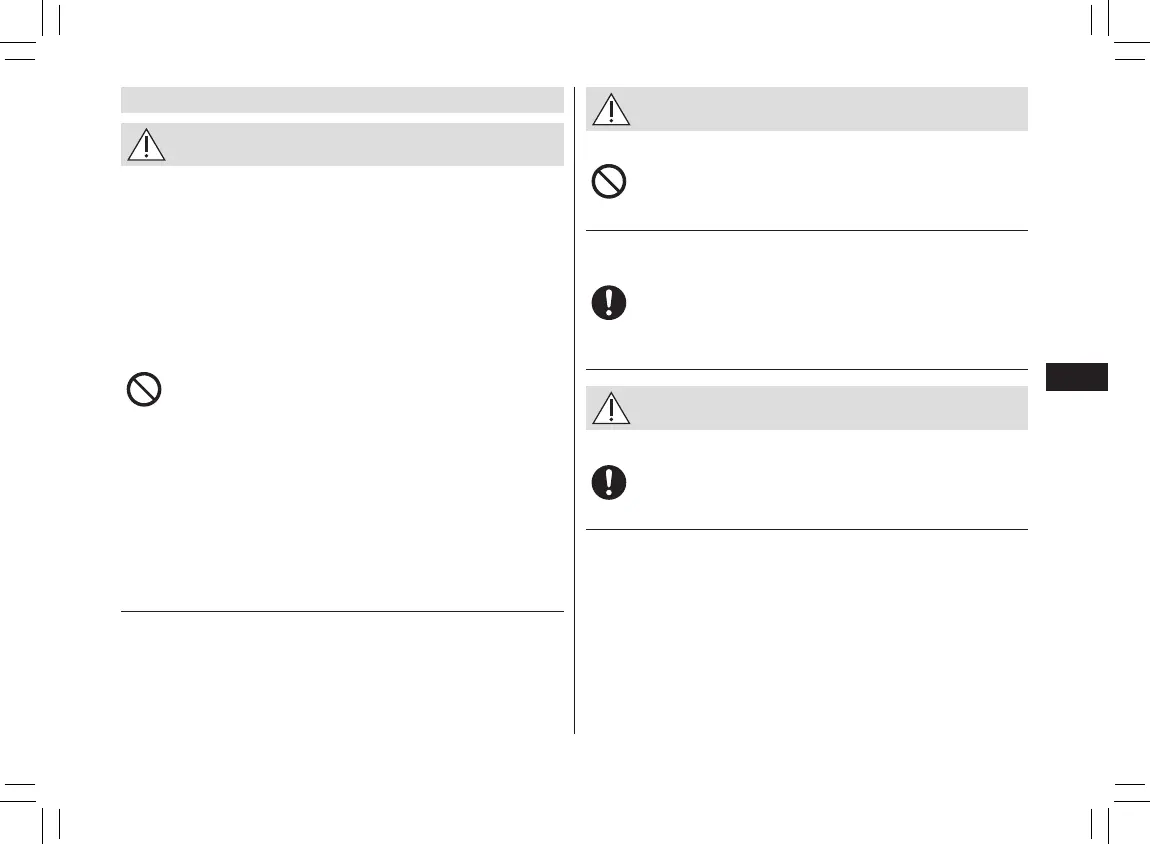Click the prohibition symbol in the right column
Screen dimensions: 1150x844
tap(609, 182)
